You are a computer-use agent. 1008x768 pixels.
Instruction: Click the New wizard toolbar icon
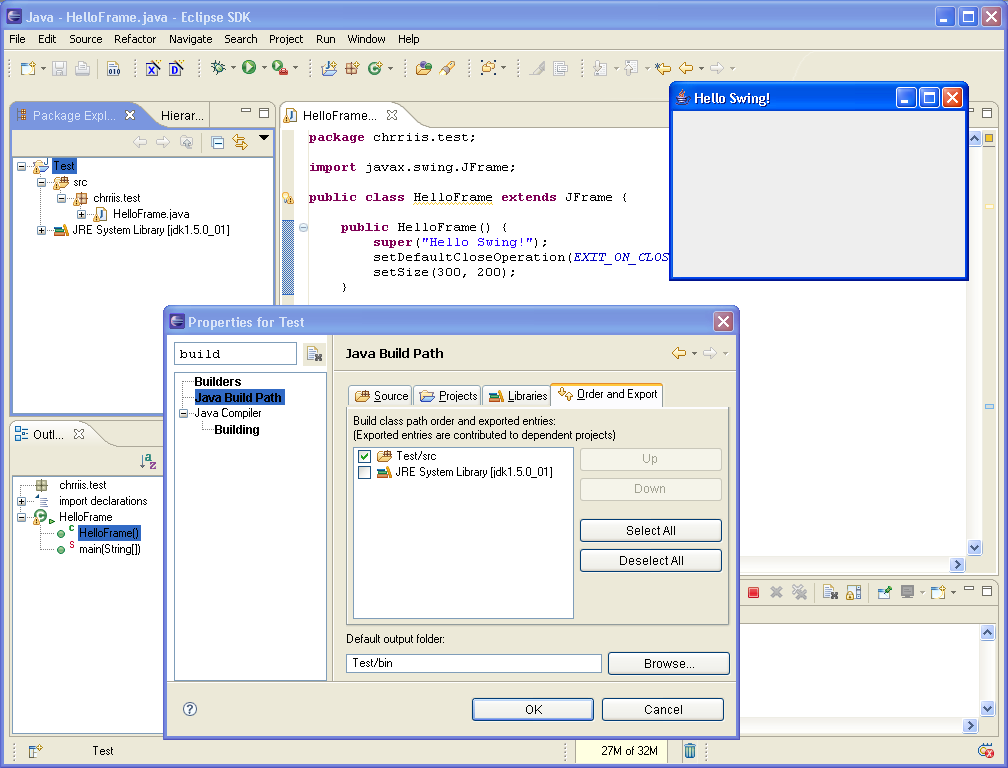click(x=28, y=68)
